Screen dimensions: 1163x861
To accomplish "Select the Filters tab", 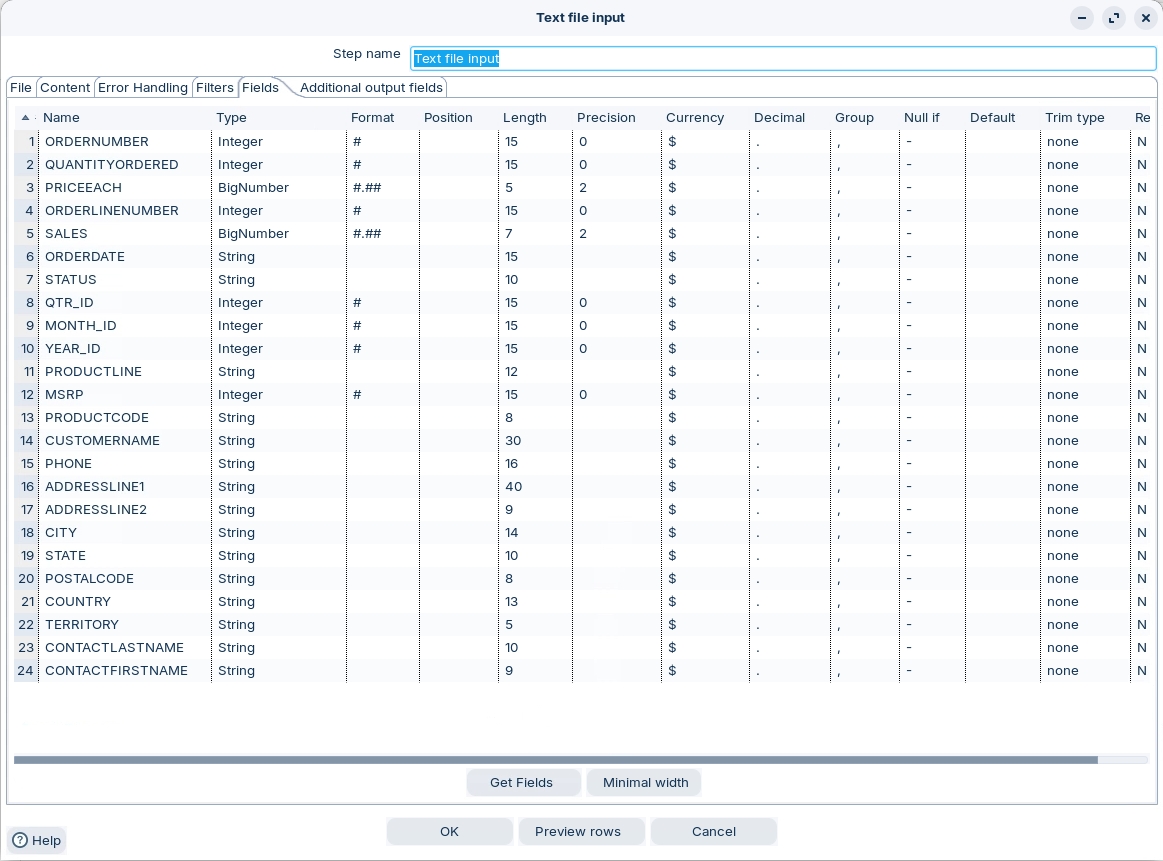I will click(214, 88).
